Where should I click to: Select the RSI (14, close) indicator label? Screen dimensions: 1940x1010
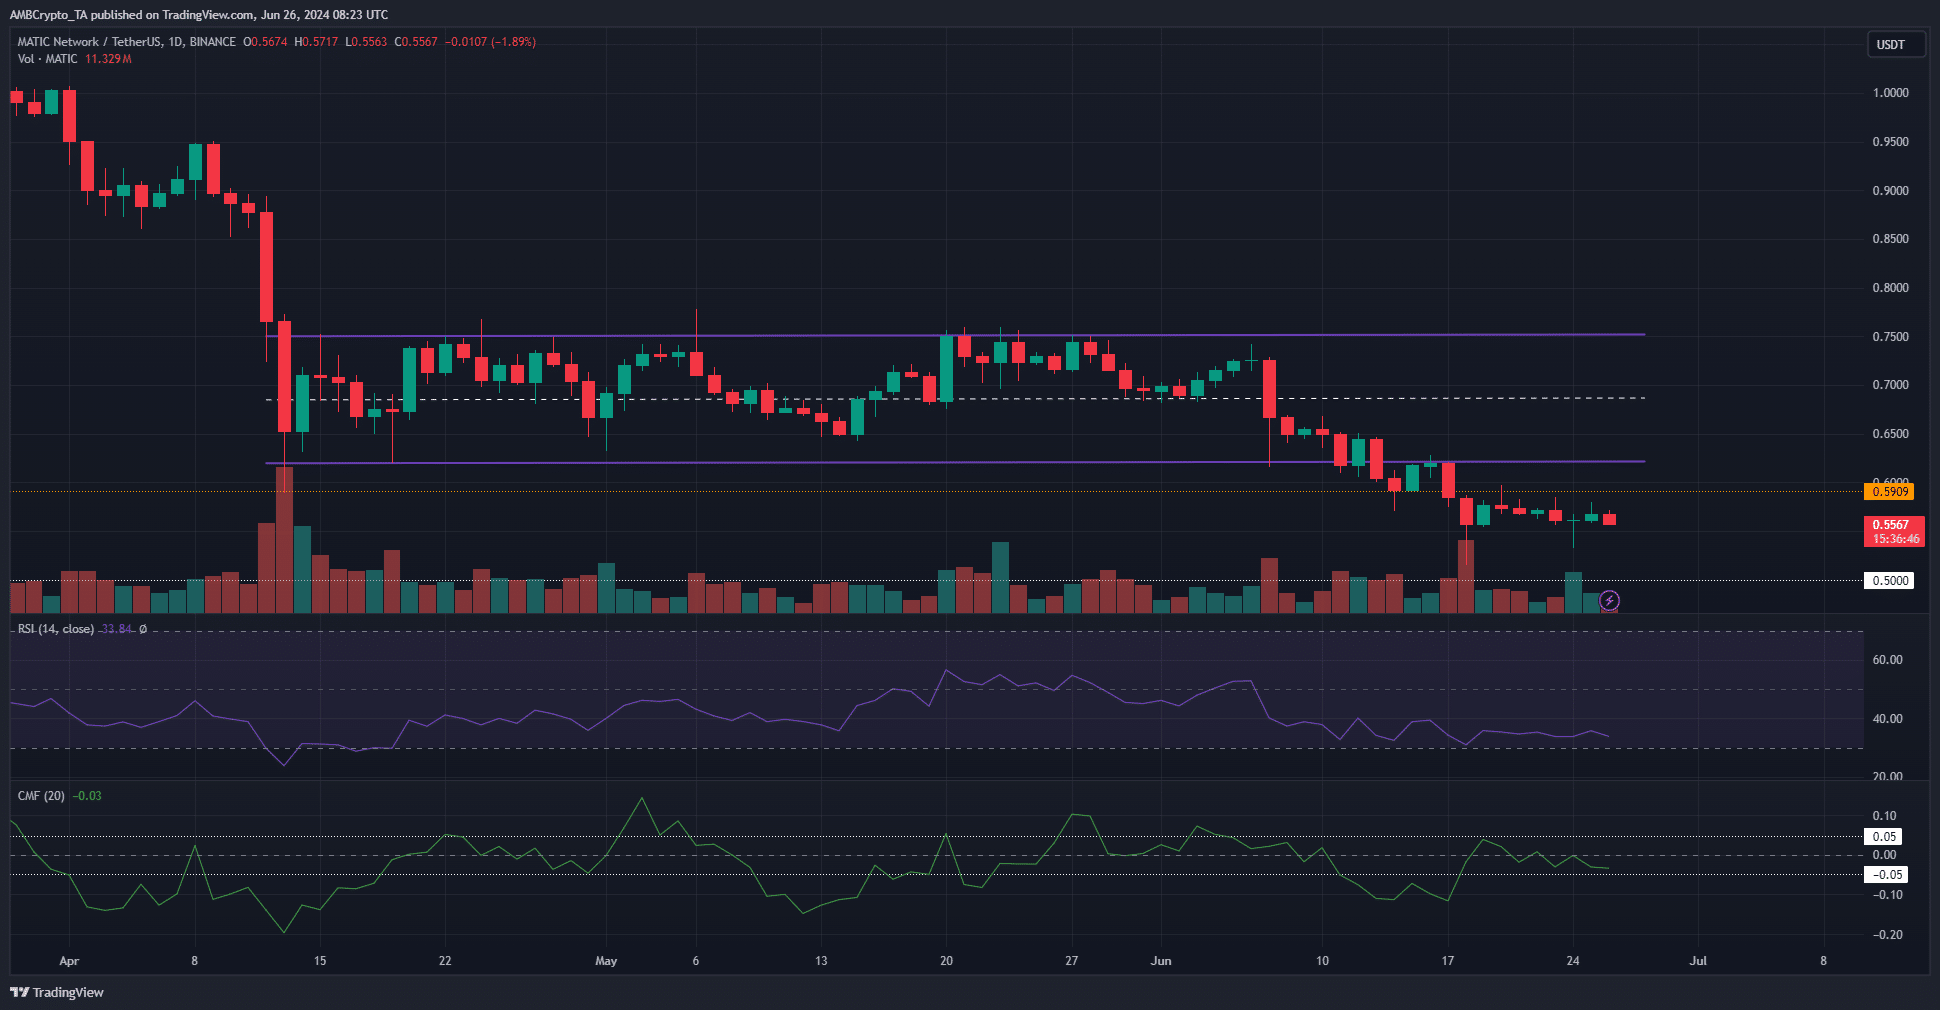pos(56,629)
